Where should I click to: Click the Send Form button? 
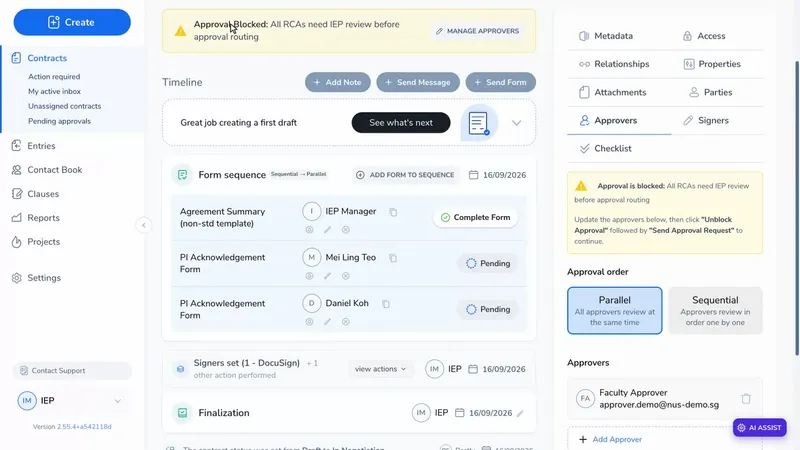pos(501,82)
